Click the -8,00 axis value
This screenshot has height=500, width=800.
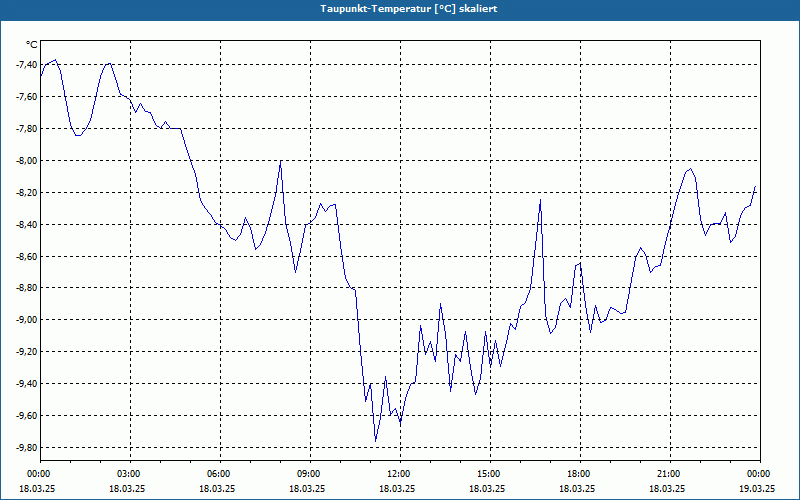[x=27, y=161]
